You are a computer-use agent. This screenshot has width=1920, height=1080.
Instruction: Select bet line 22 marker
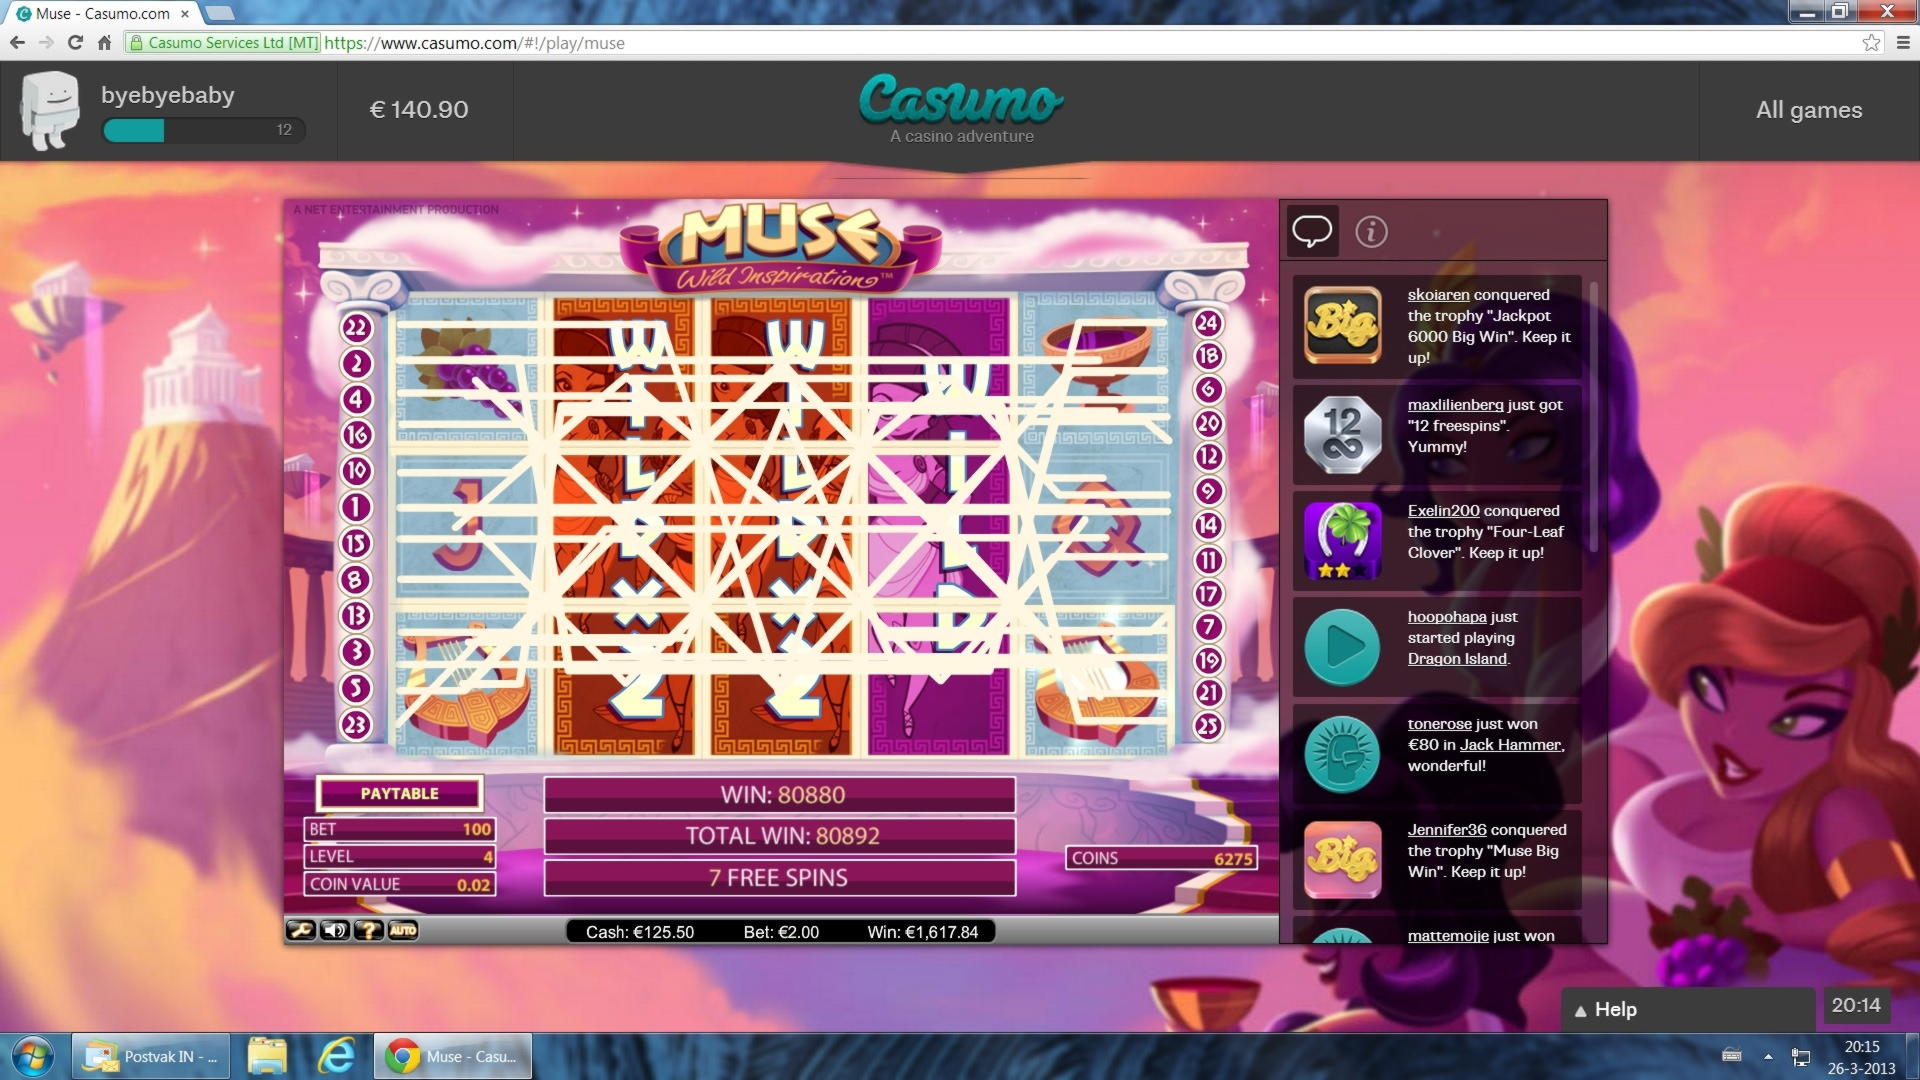(x=356, y=328)
